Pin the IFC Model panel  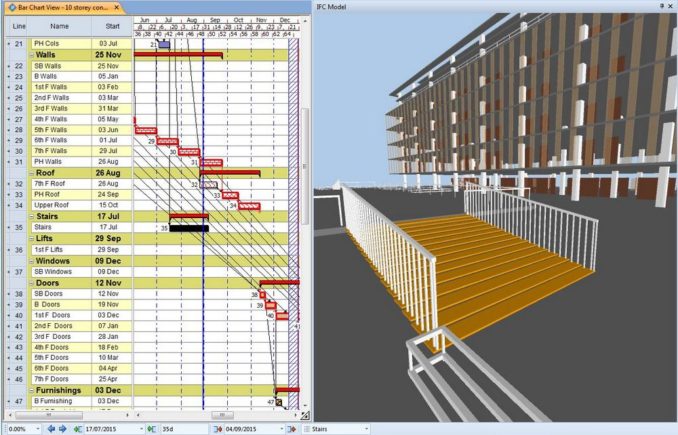tap(661, 6)
